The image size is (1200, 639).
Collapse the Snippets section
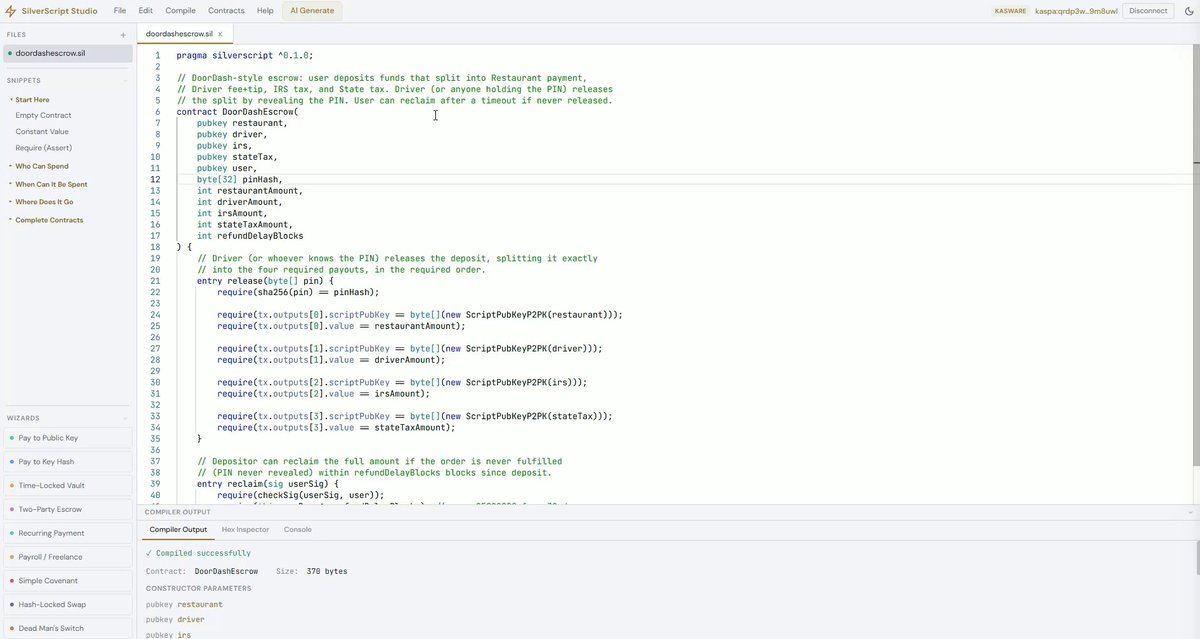coord(125,80)
